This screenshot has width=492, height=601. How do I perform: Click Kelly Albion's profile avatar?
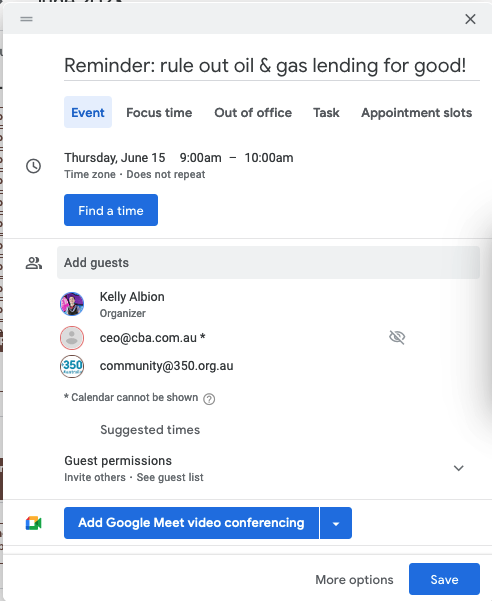point(72,304)
